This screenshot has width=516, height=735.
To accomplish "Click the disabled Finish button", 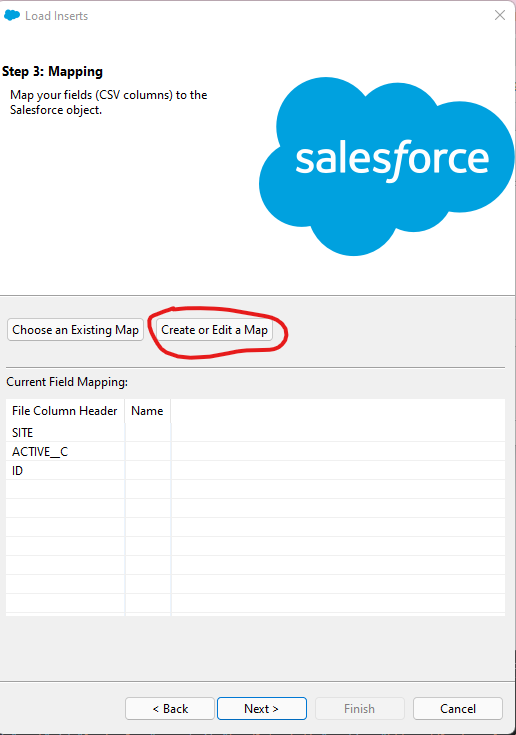I will [359, 708].
